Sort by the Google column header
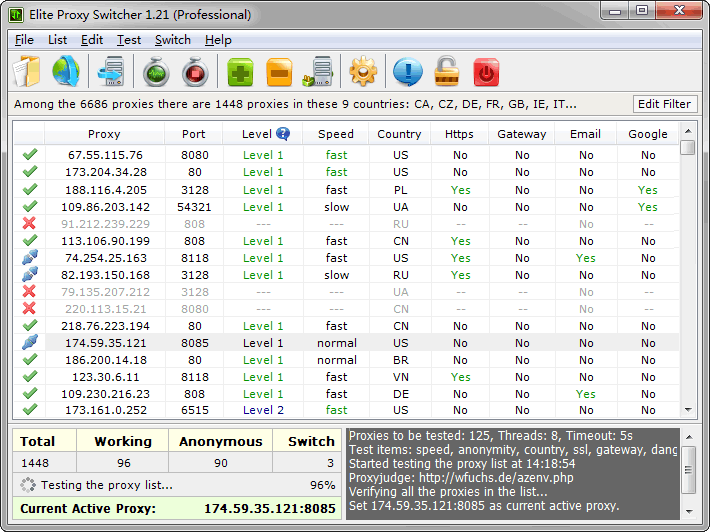Viewport: 710px width, 532px height. (648, 134)
